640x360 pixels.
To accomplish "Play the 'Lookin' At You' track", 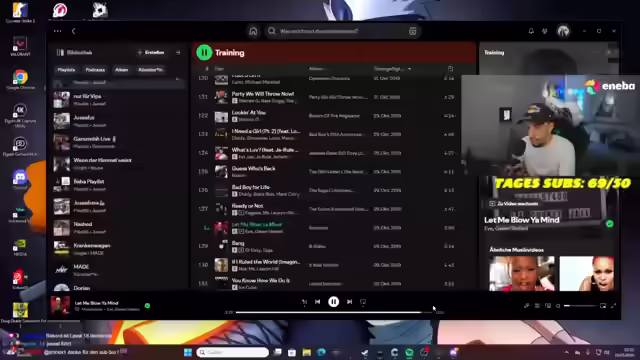I will tap(334, 116).
